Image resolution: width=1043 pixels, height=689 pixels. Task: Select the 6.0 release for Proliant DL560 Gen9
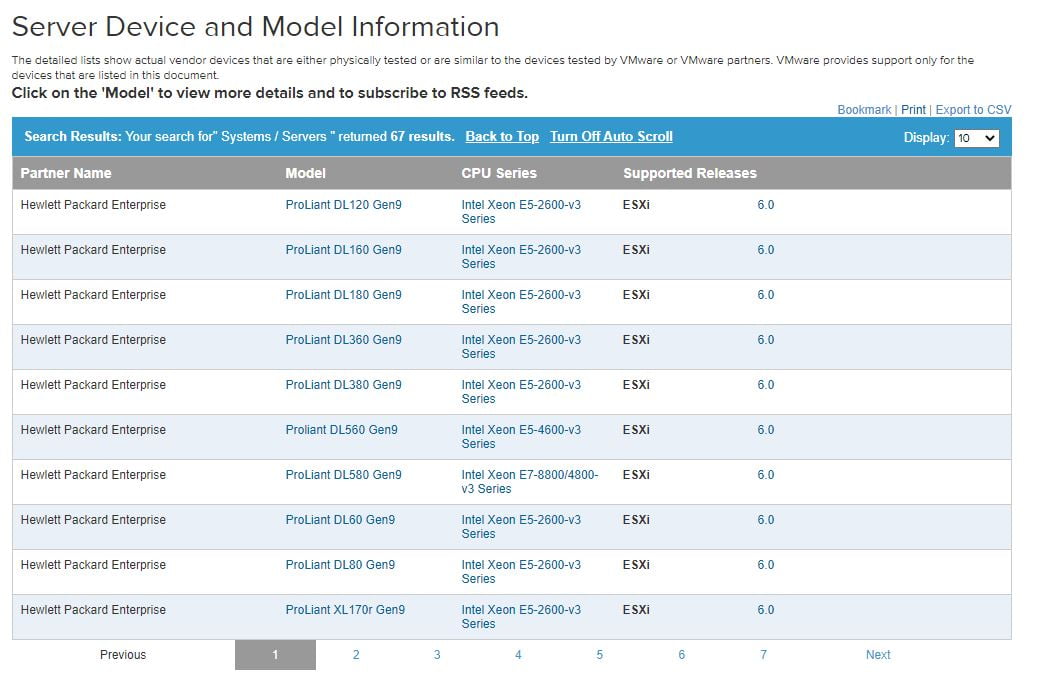coord(766,430)
